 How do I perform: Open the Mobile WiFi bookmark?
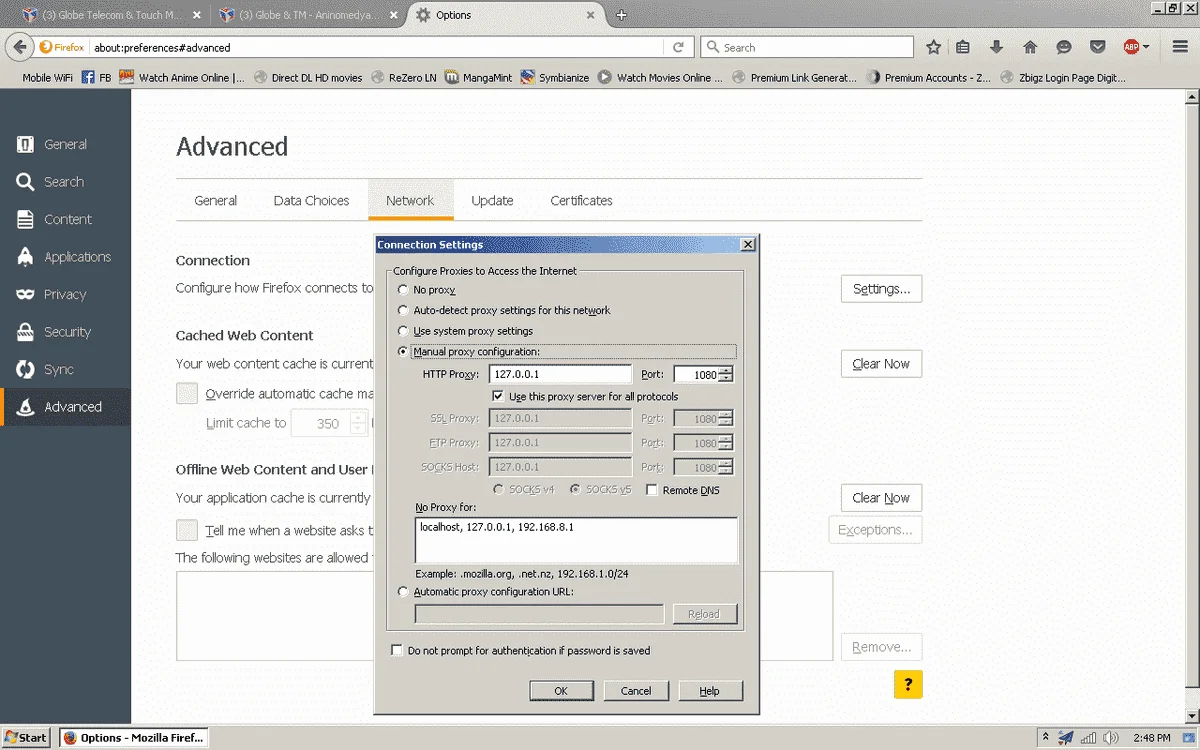point(50,77)
